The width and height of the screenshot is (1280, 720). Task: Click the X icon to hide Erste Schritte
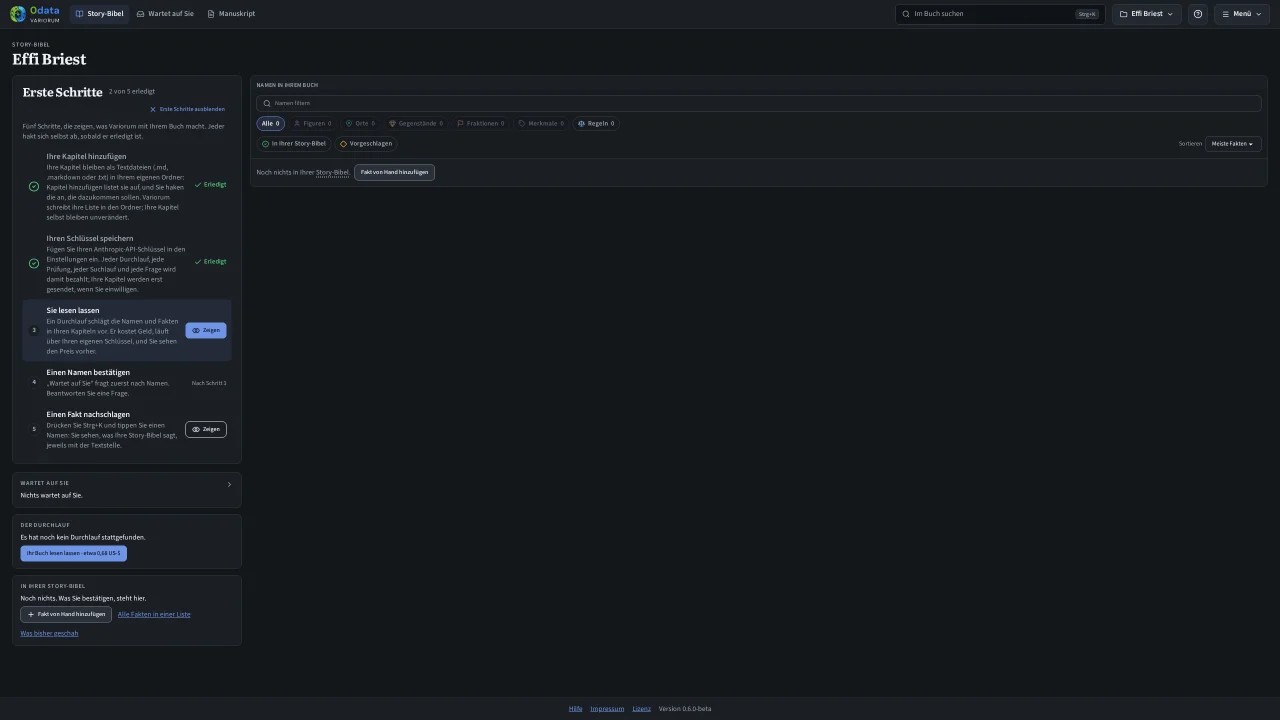153,109
